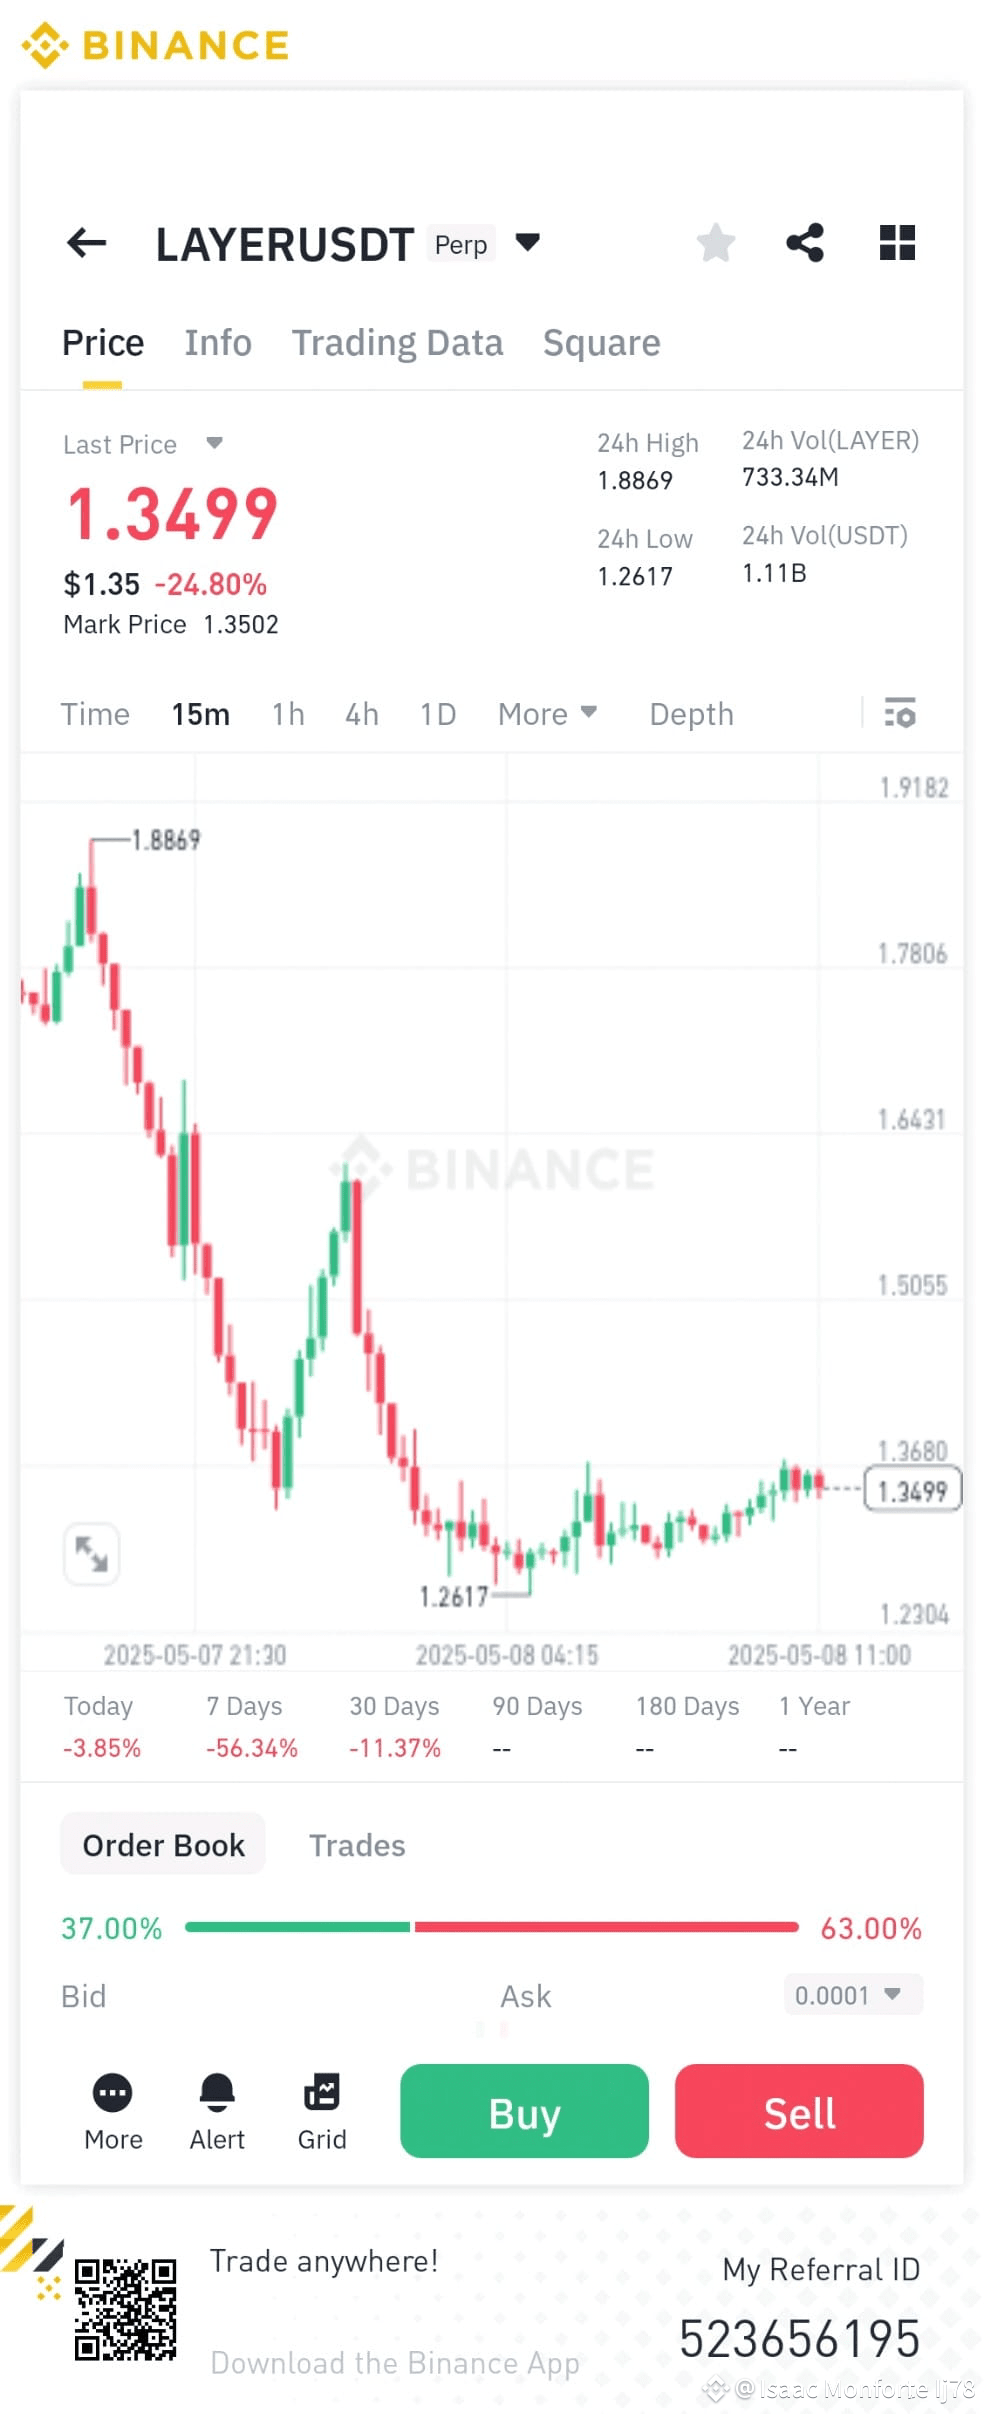Image resolution: width=984 pixels, height=2414 pixels.
Task: Switch to the Square tab
Action: coord(601,343)
